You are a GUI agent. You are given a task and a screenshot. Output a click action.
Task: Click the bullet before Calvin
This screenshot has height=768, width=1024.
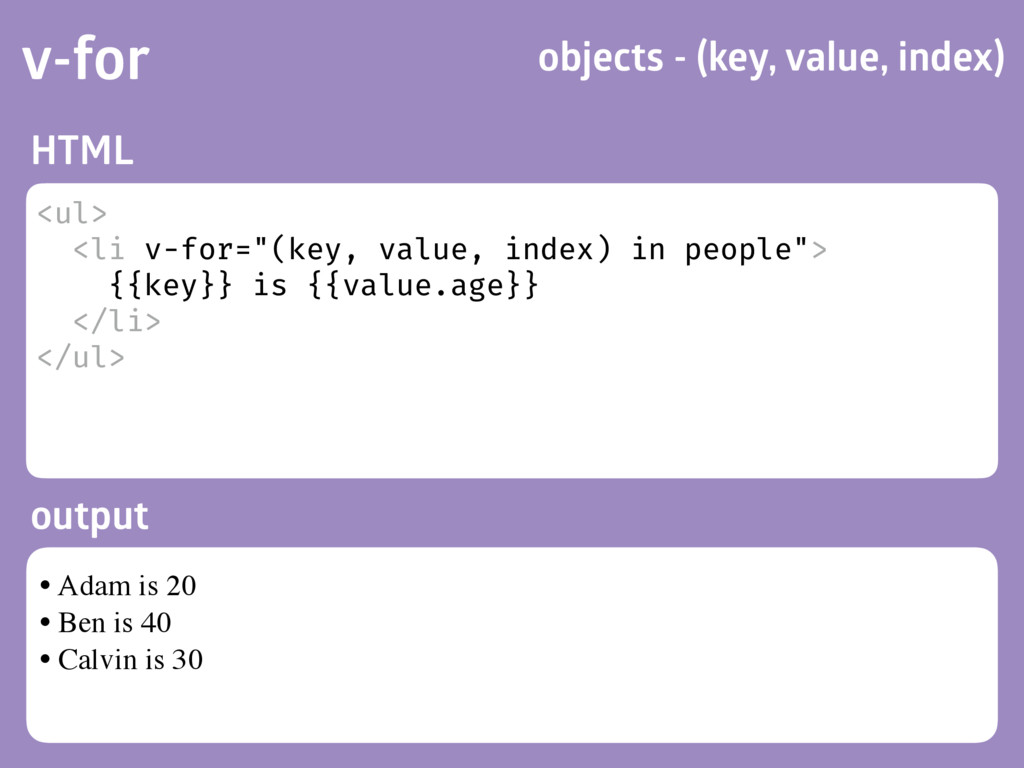(45, 659)
